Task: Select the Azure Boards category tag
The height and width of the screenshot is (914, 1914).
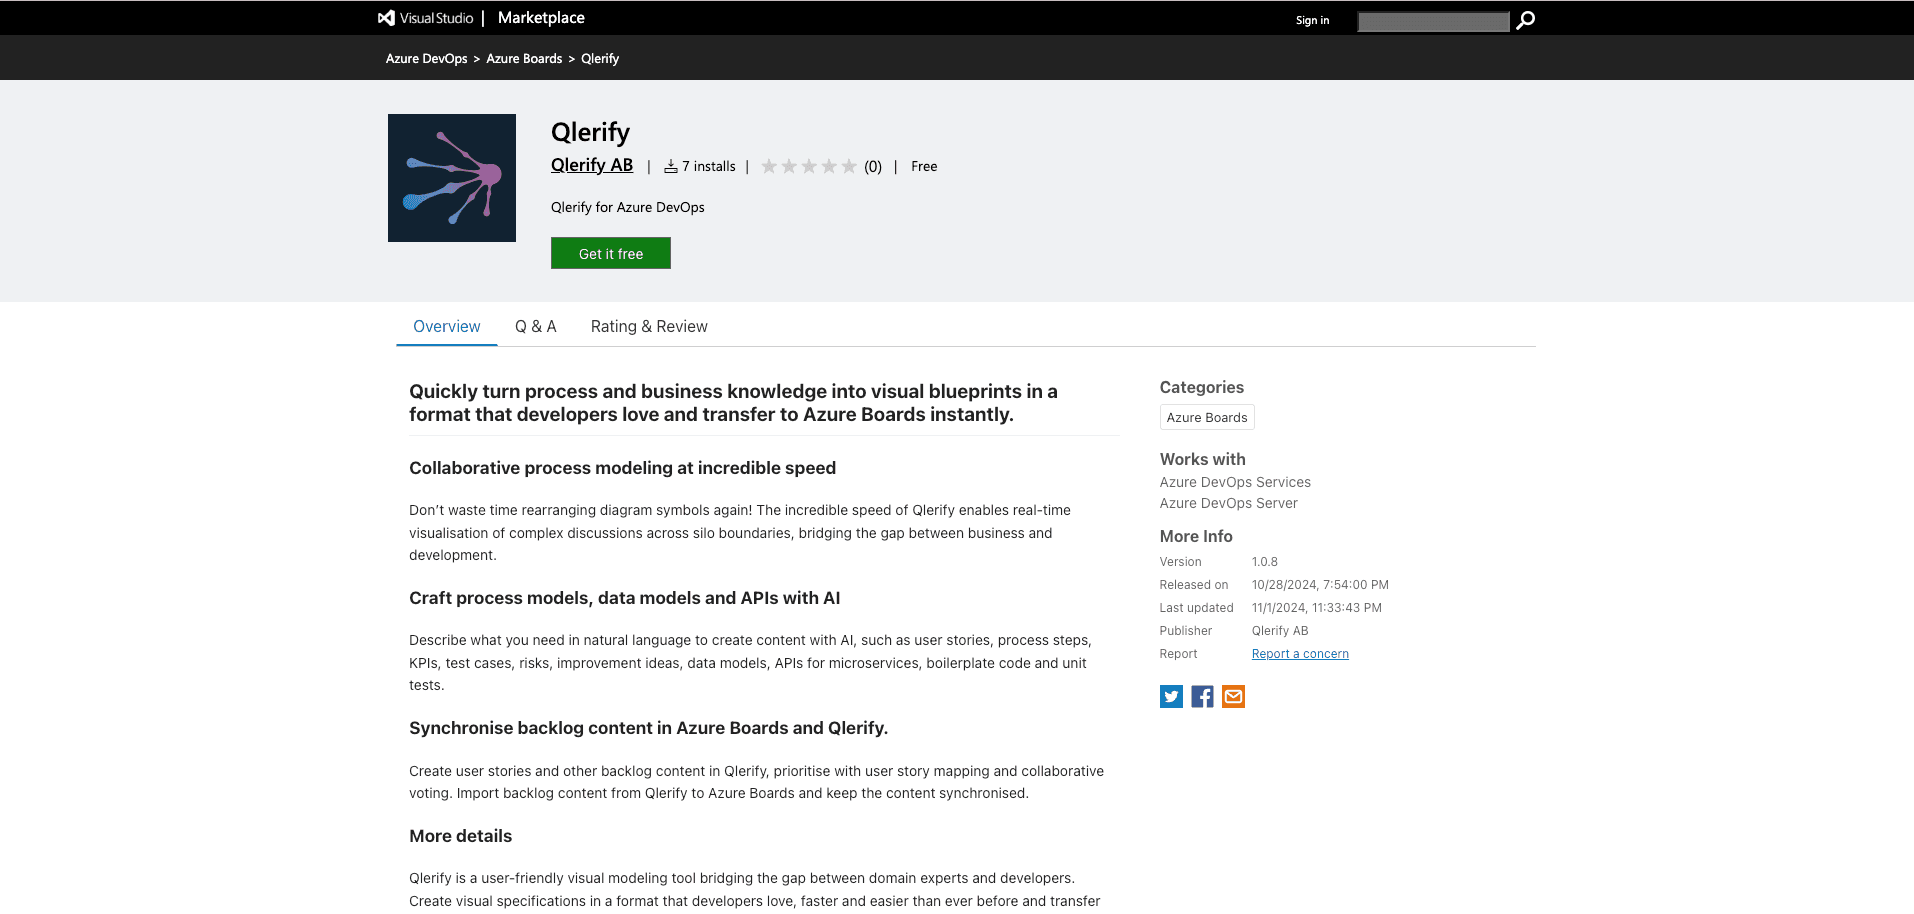Action: click(x=1207, y=417)
